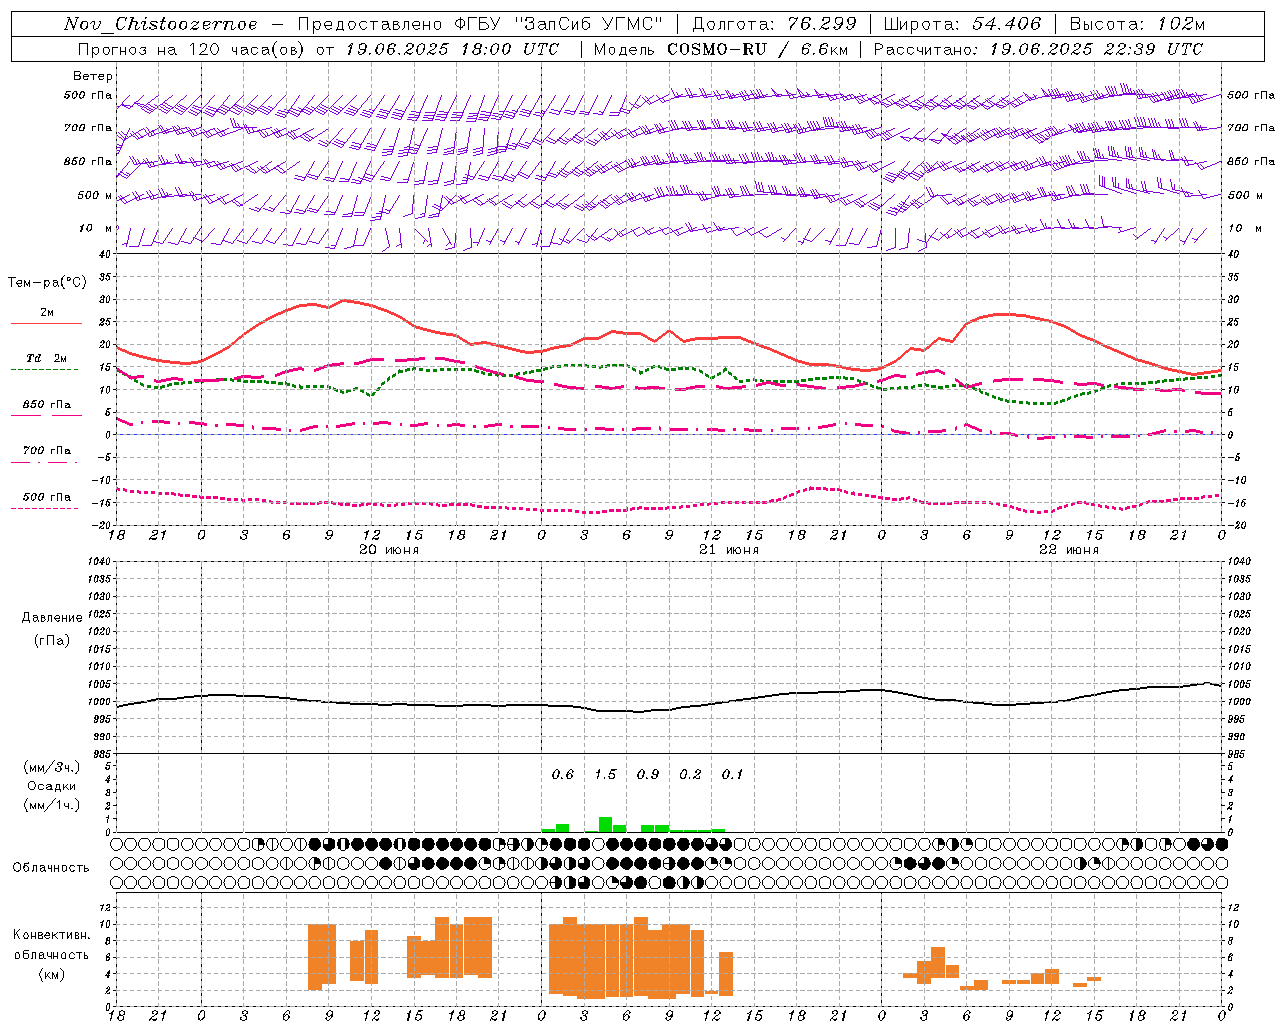1280x1024 pixels.
Task: Click the elevation text Высота: 102м
Action: [1137, 24]
